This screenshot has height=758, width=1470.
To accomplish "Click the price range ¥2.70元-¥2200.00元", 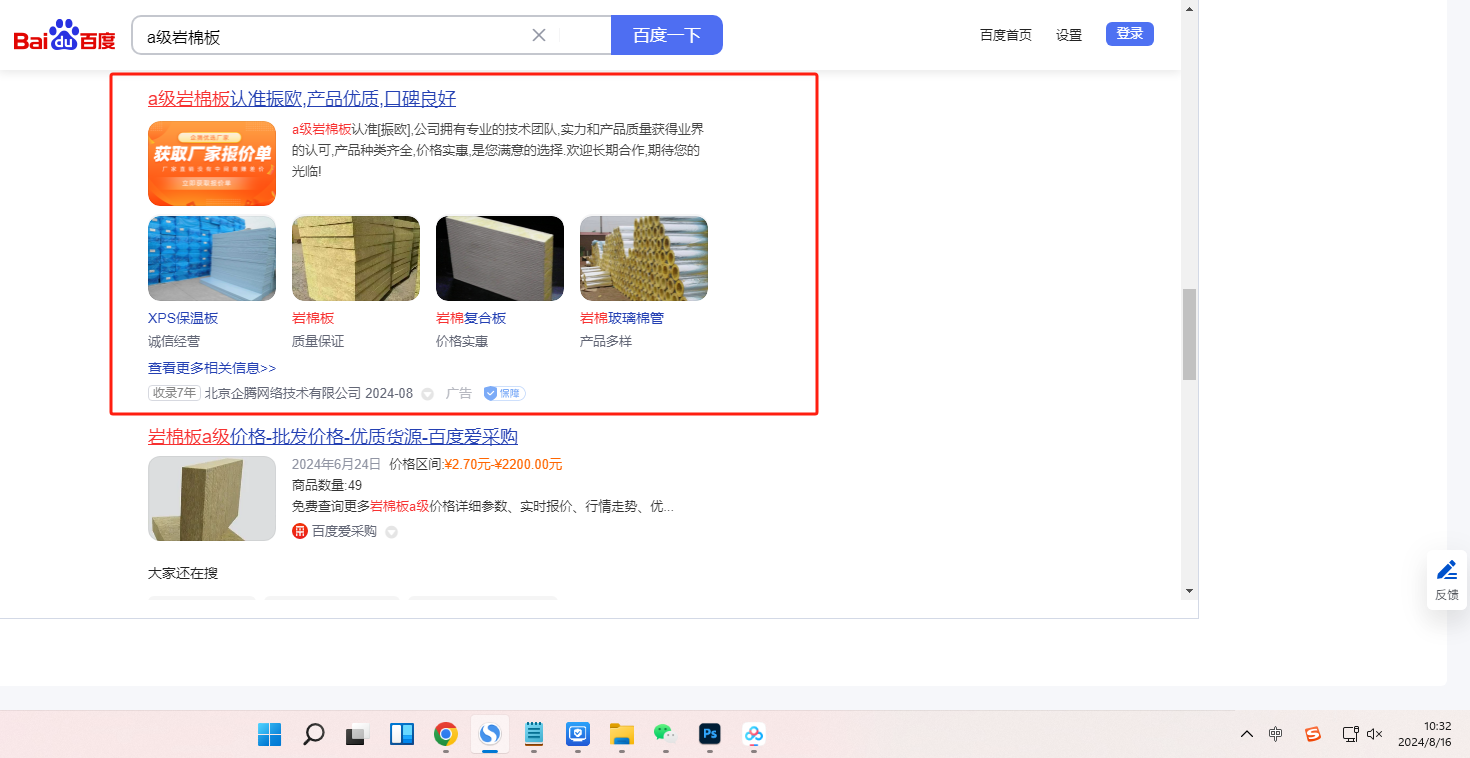I will click(x=503, y=464).
